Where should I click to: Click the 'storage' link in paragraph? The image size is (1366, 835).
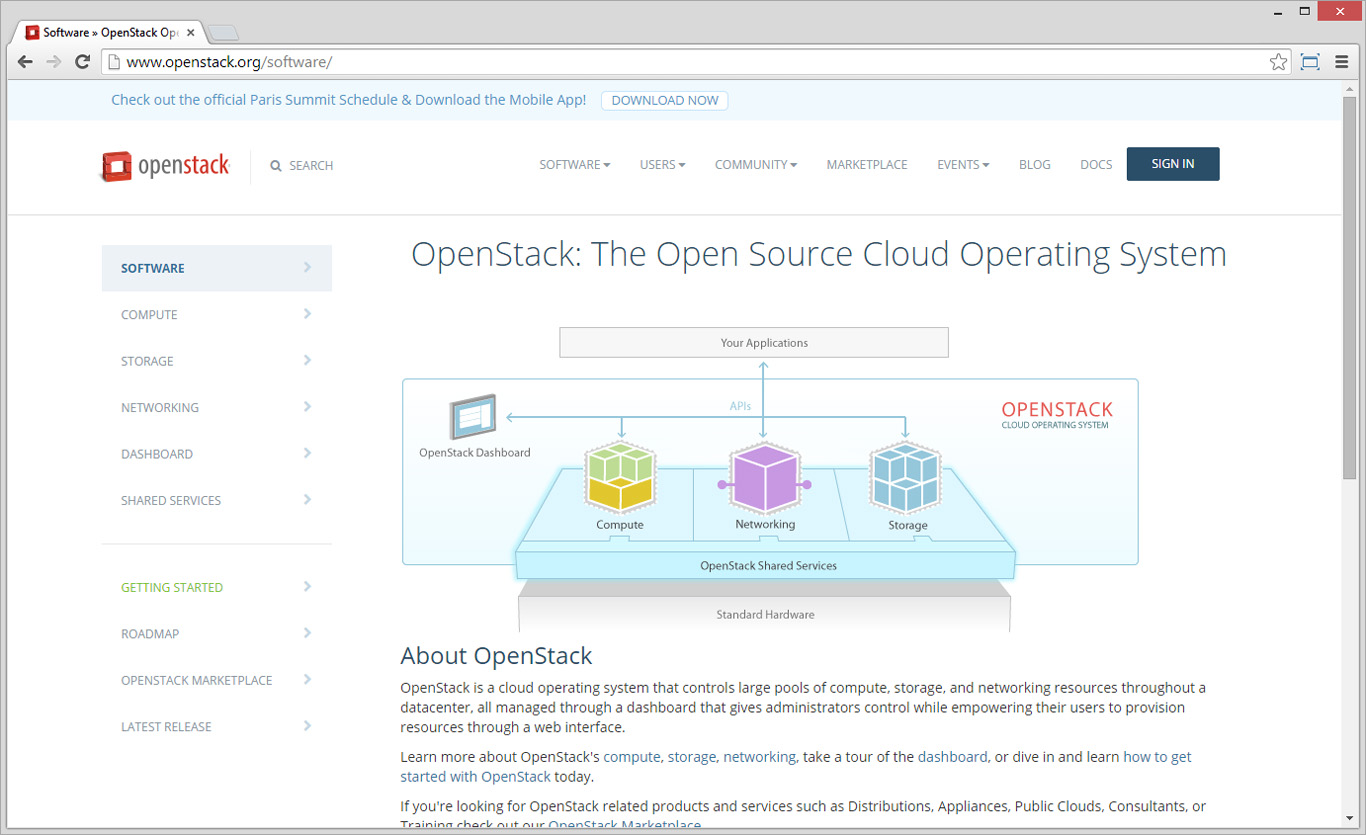click(x=692, y=757)
